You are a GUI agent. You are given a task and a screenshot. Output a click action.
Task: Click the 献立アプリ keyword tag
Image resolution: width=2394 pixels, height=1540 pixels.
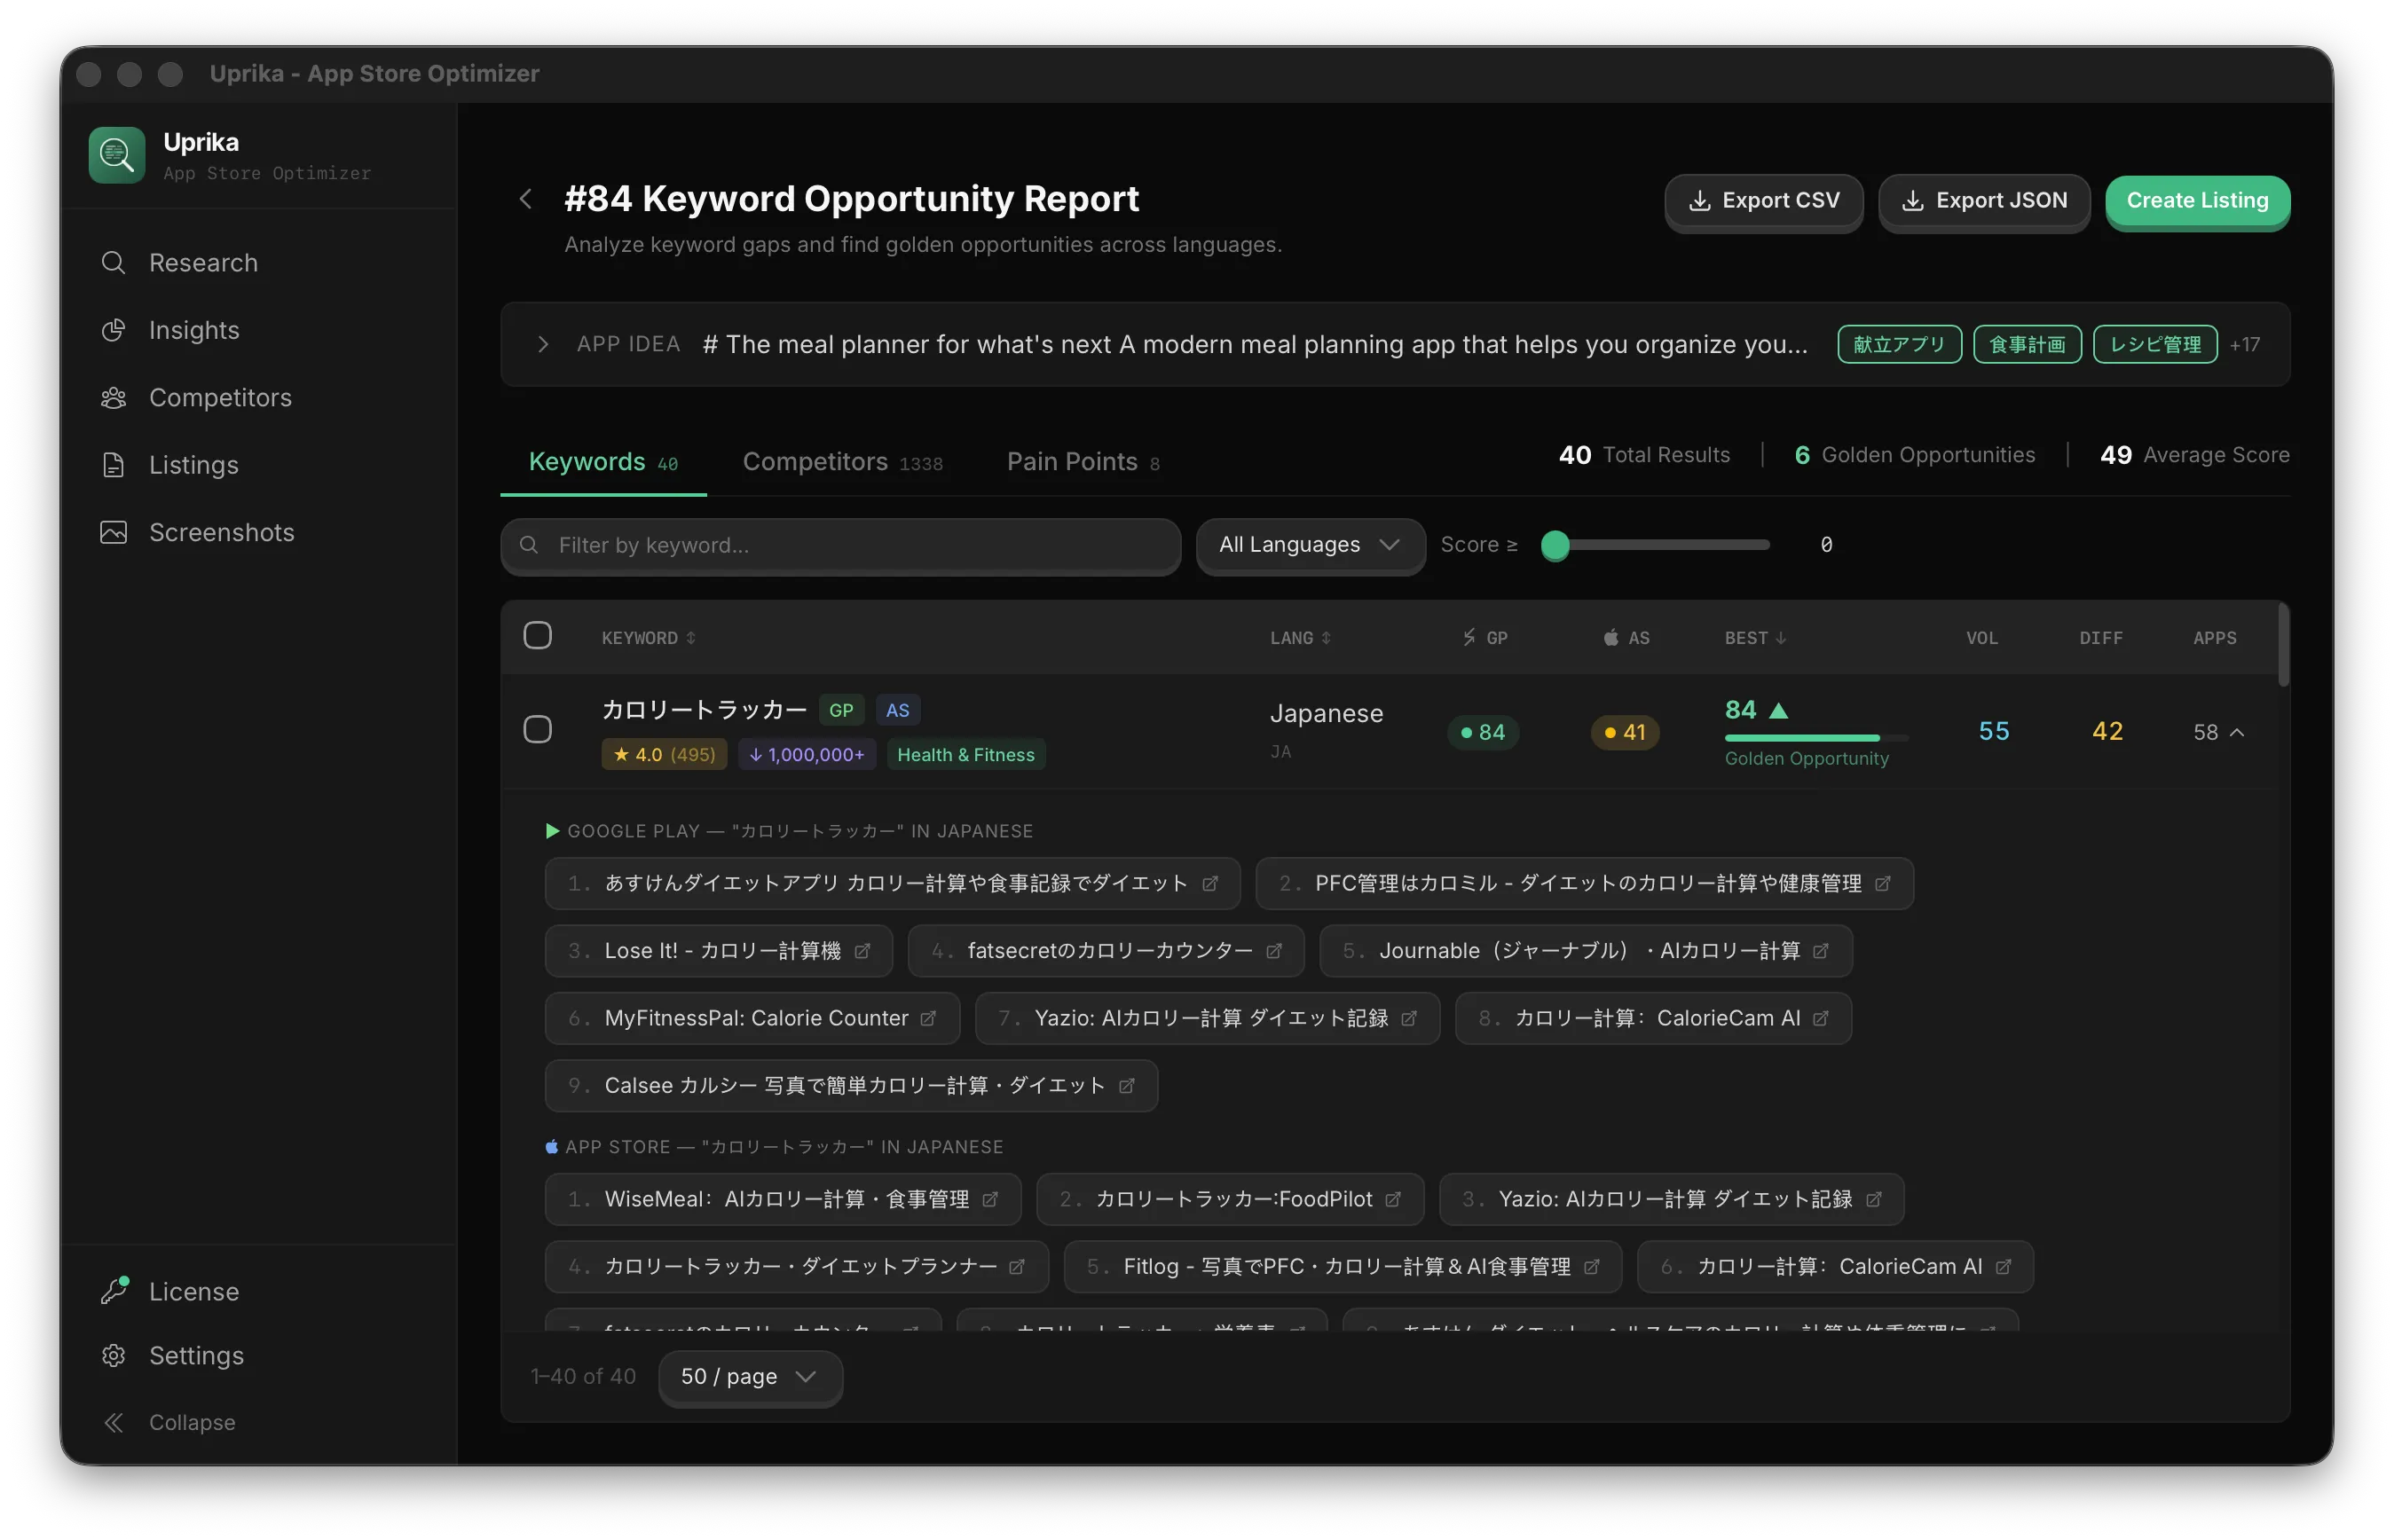click(x=1899, y=345)
